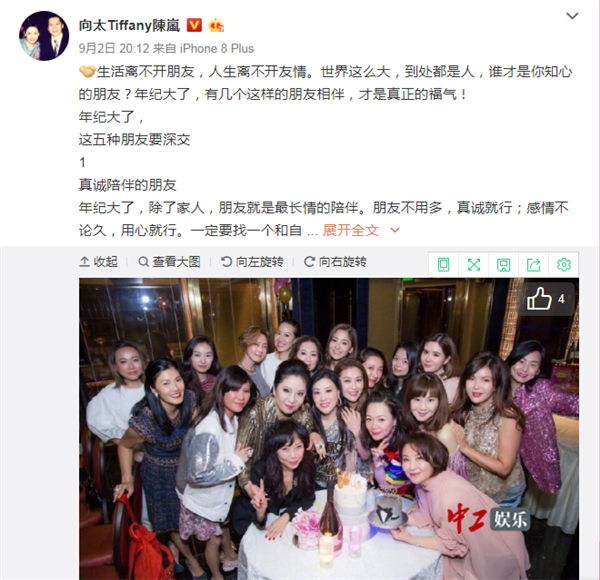Click the 9月2日 20:12 timestamp
This screenshot has width=600, height=580.
coord(114,49)
